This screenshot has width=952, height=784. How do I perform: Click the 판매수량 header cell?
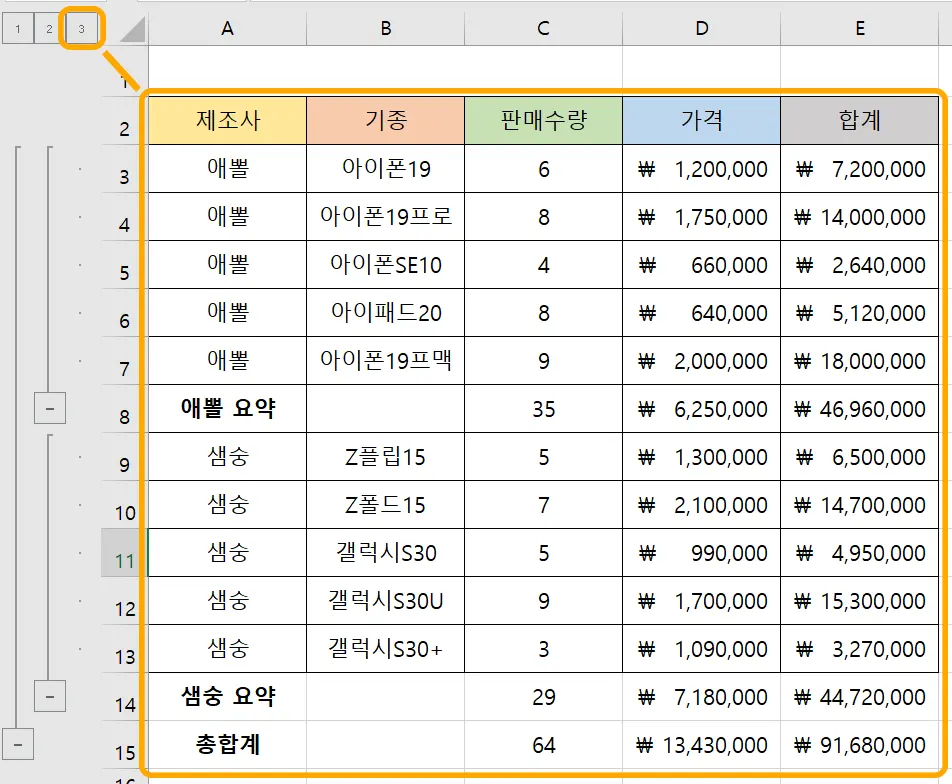(x=543, y=120)
